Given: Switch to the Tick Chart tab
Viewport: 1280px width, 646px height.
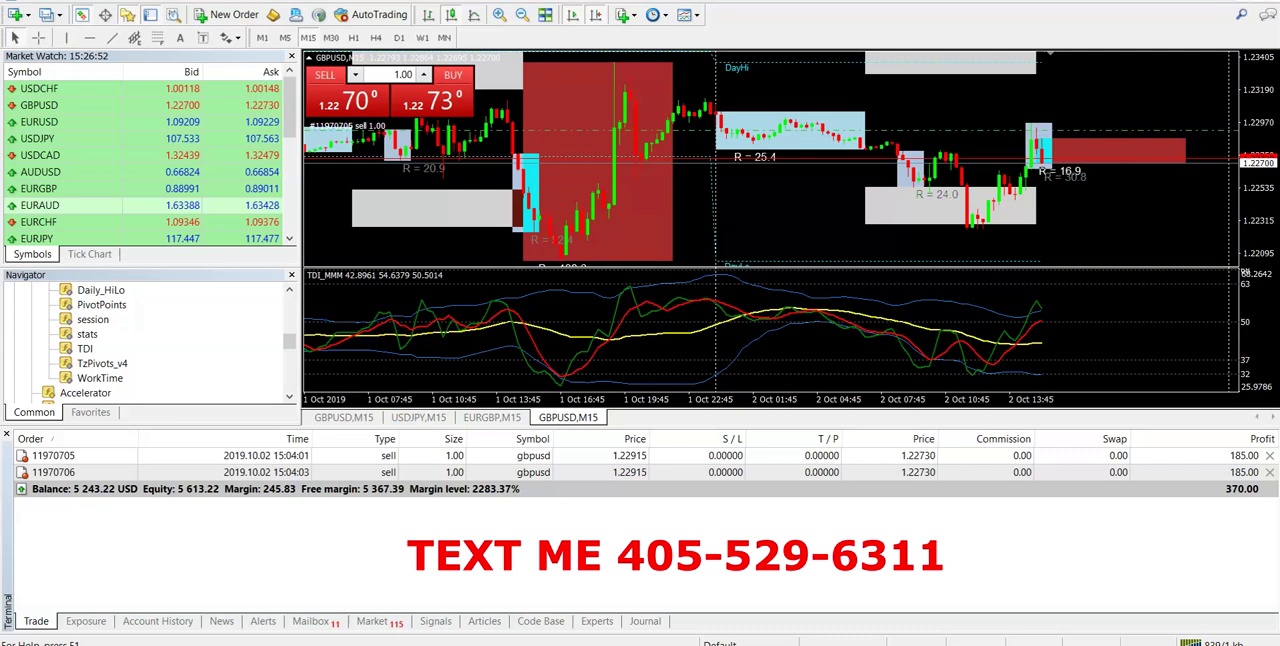Looking at the screenshot, I should tap(90, 254).
